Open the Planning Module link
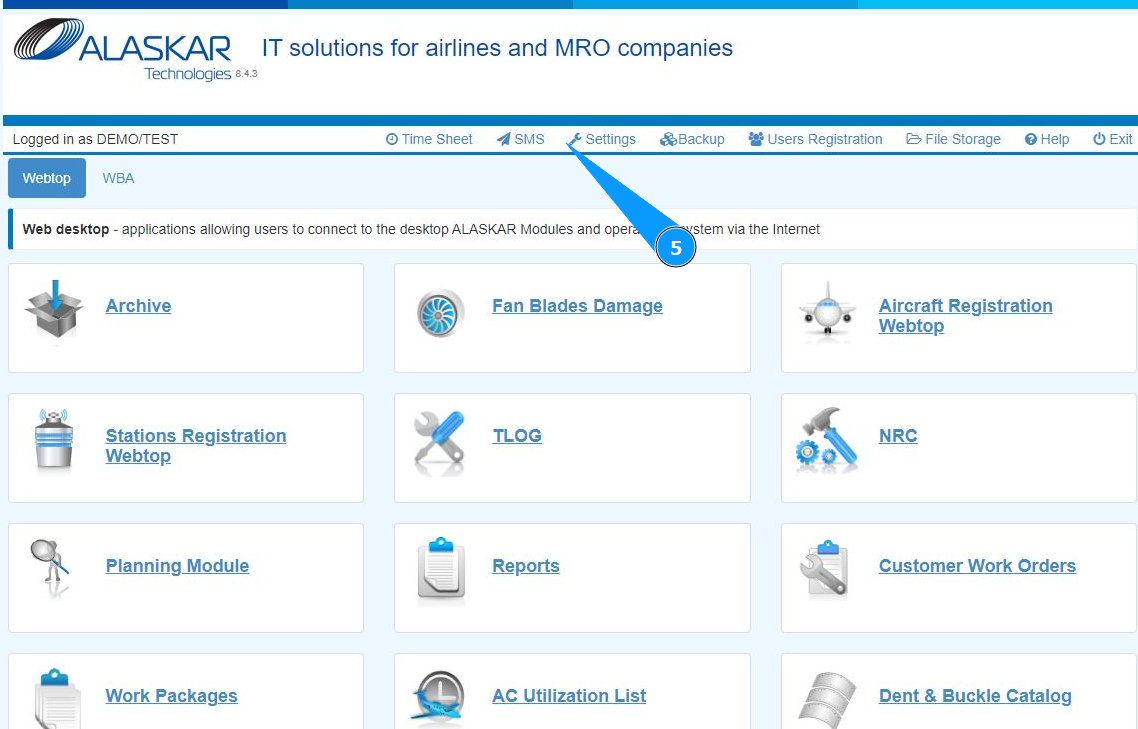Image resolution: width=1138 pixels, height=729 pixels. pos(178,566)
